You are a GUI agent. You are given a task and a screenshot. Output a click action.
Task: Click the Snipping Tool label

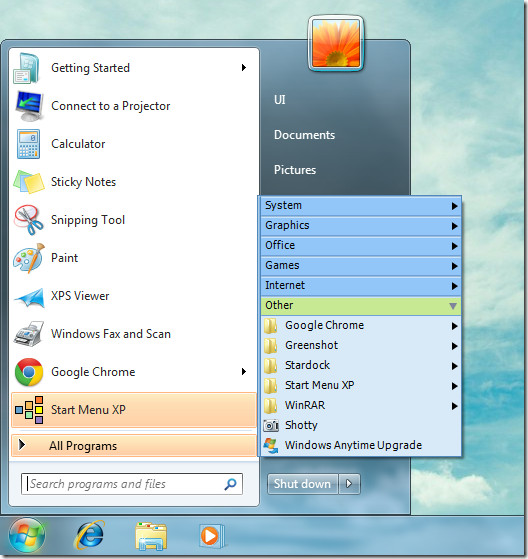88,220
